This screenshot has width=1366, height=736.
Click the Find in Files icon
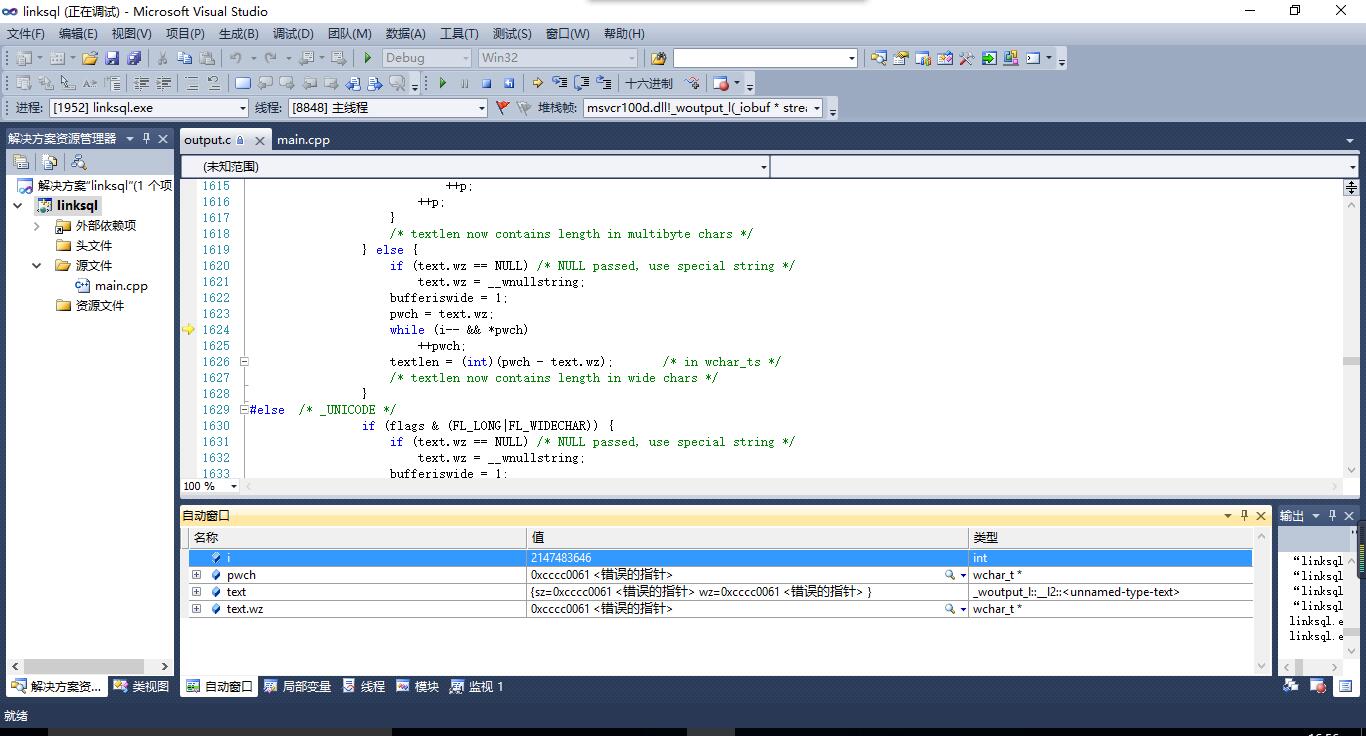(658, 58)
